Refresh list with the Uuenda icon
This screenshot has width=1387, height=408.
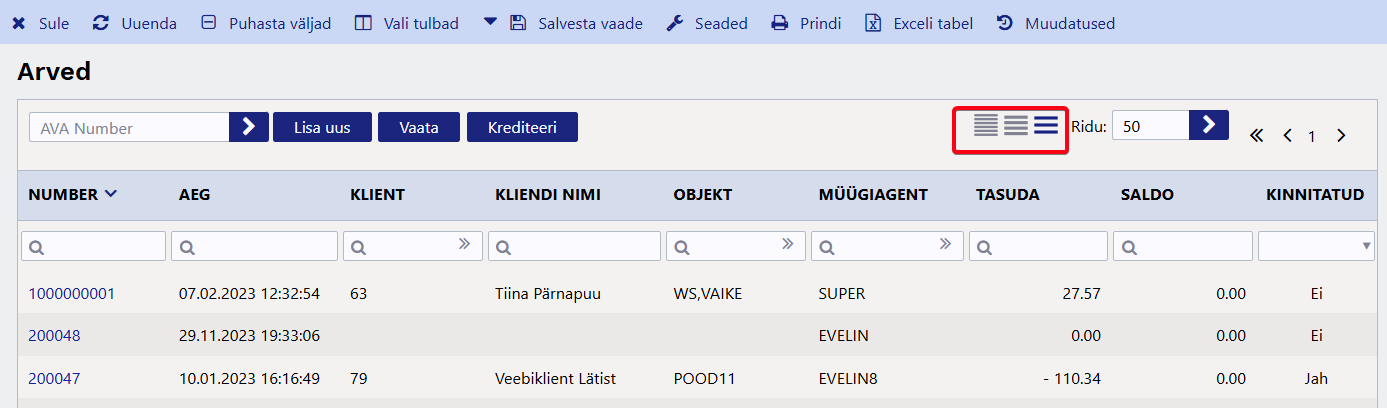(101, 23)
